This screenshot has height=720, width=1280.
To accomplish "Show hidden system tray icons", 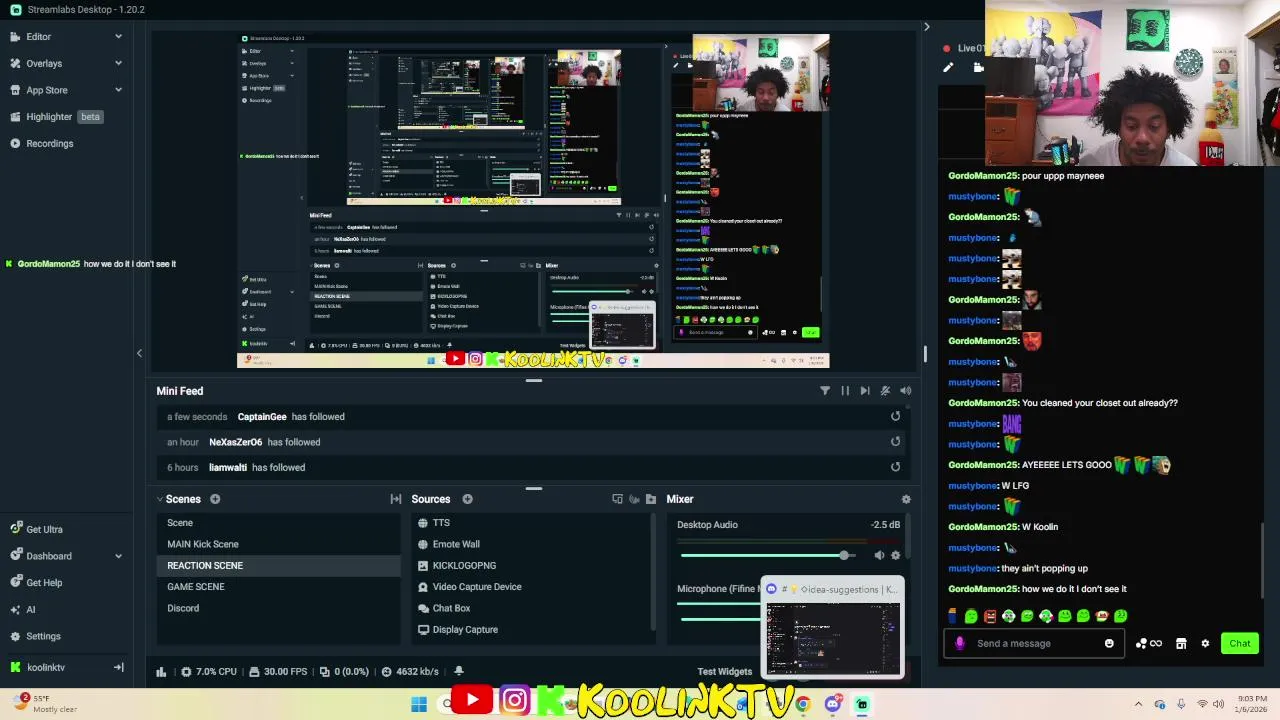I will [1138, 704].
